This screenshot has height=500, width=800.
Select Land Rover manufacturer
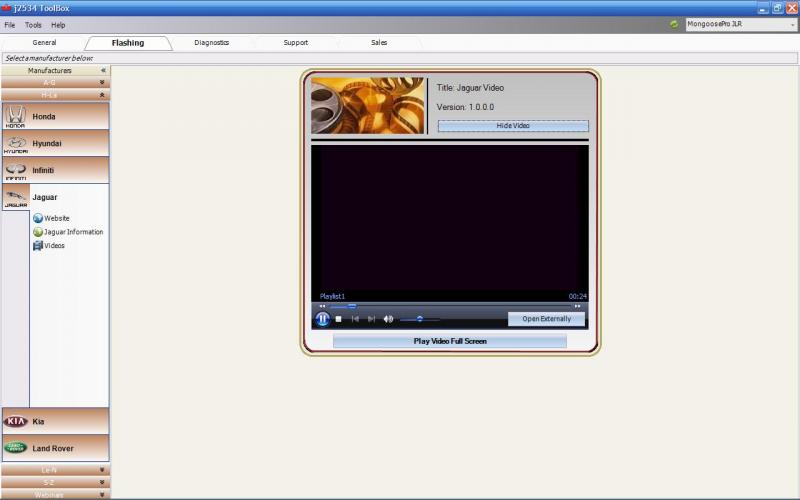(x=55, y=448)
